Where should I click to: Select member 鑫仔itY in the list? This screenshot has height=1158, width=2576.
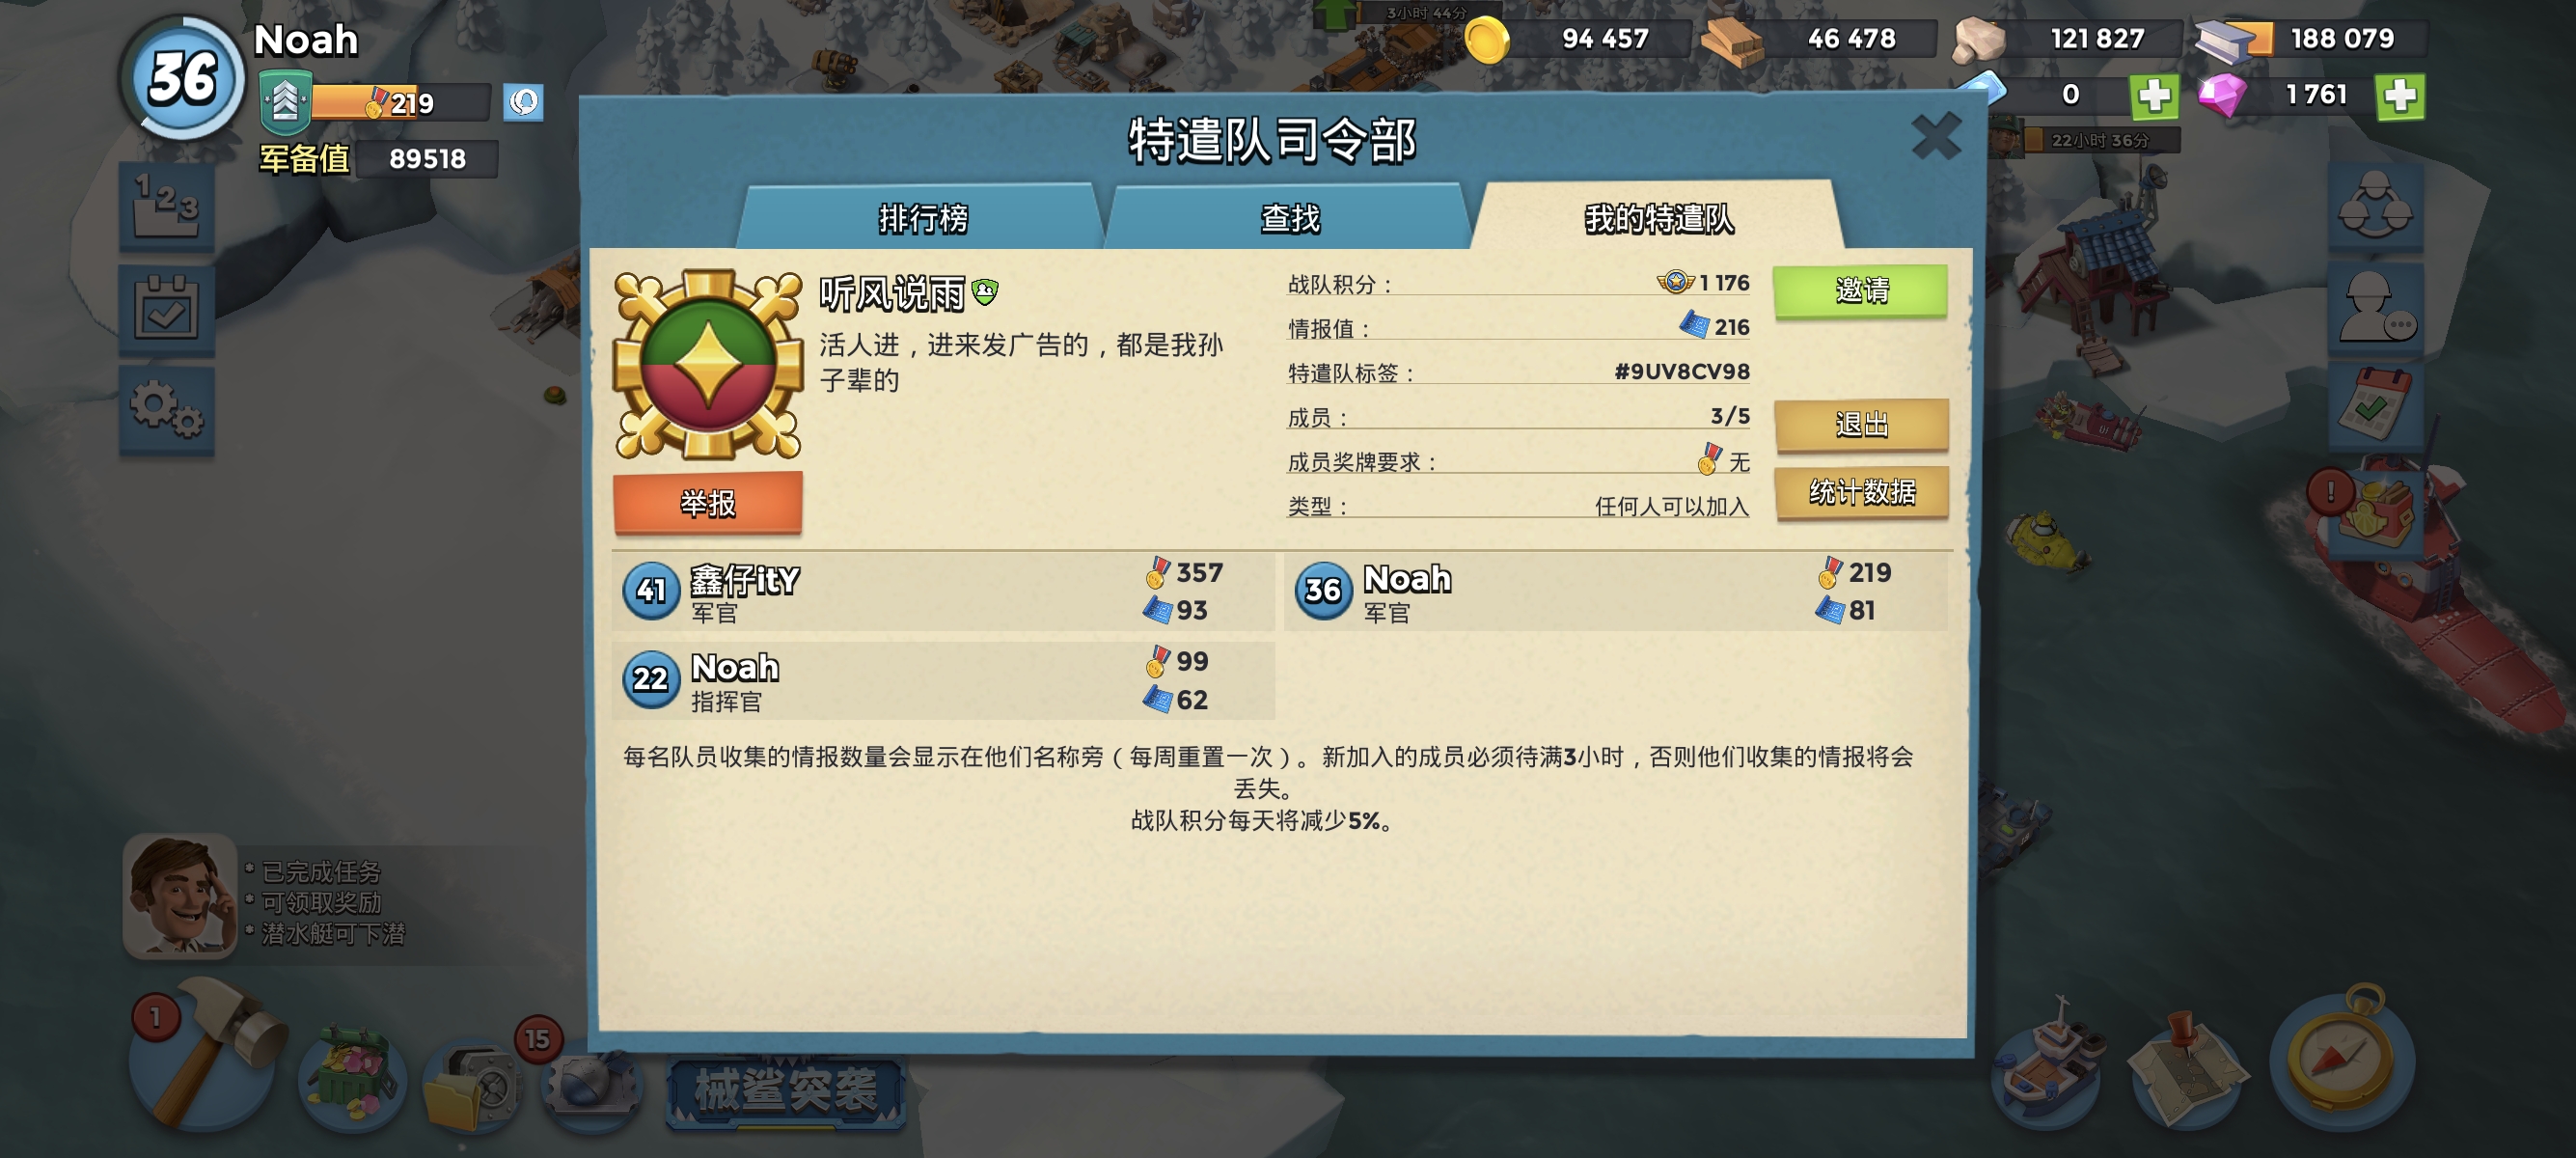(x=942, y=591)
